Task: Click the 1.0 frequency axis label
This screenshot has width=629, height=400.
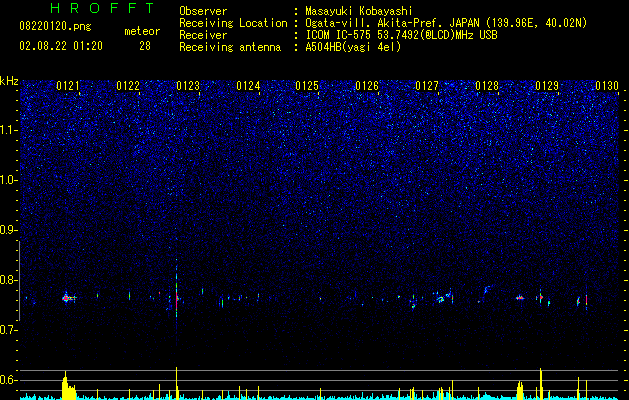Action: pos(9,180)
